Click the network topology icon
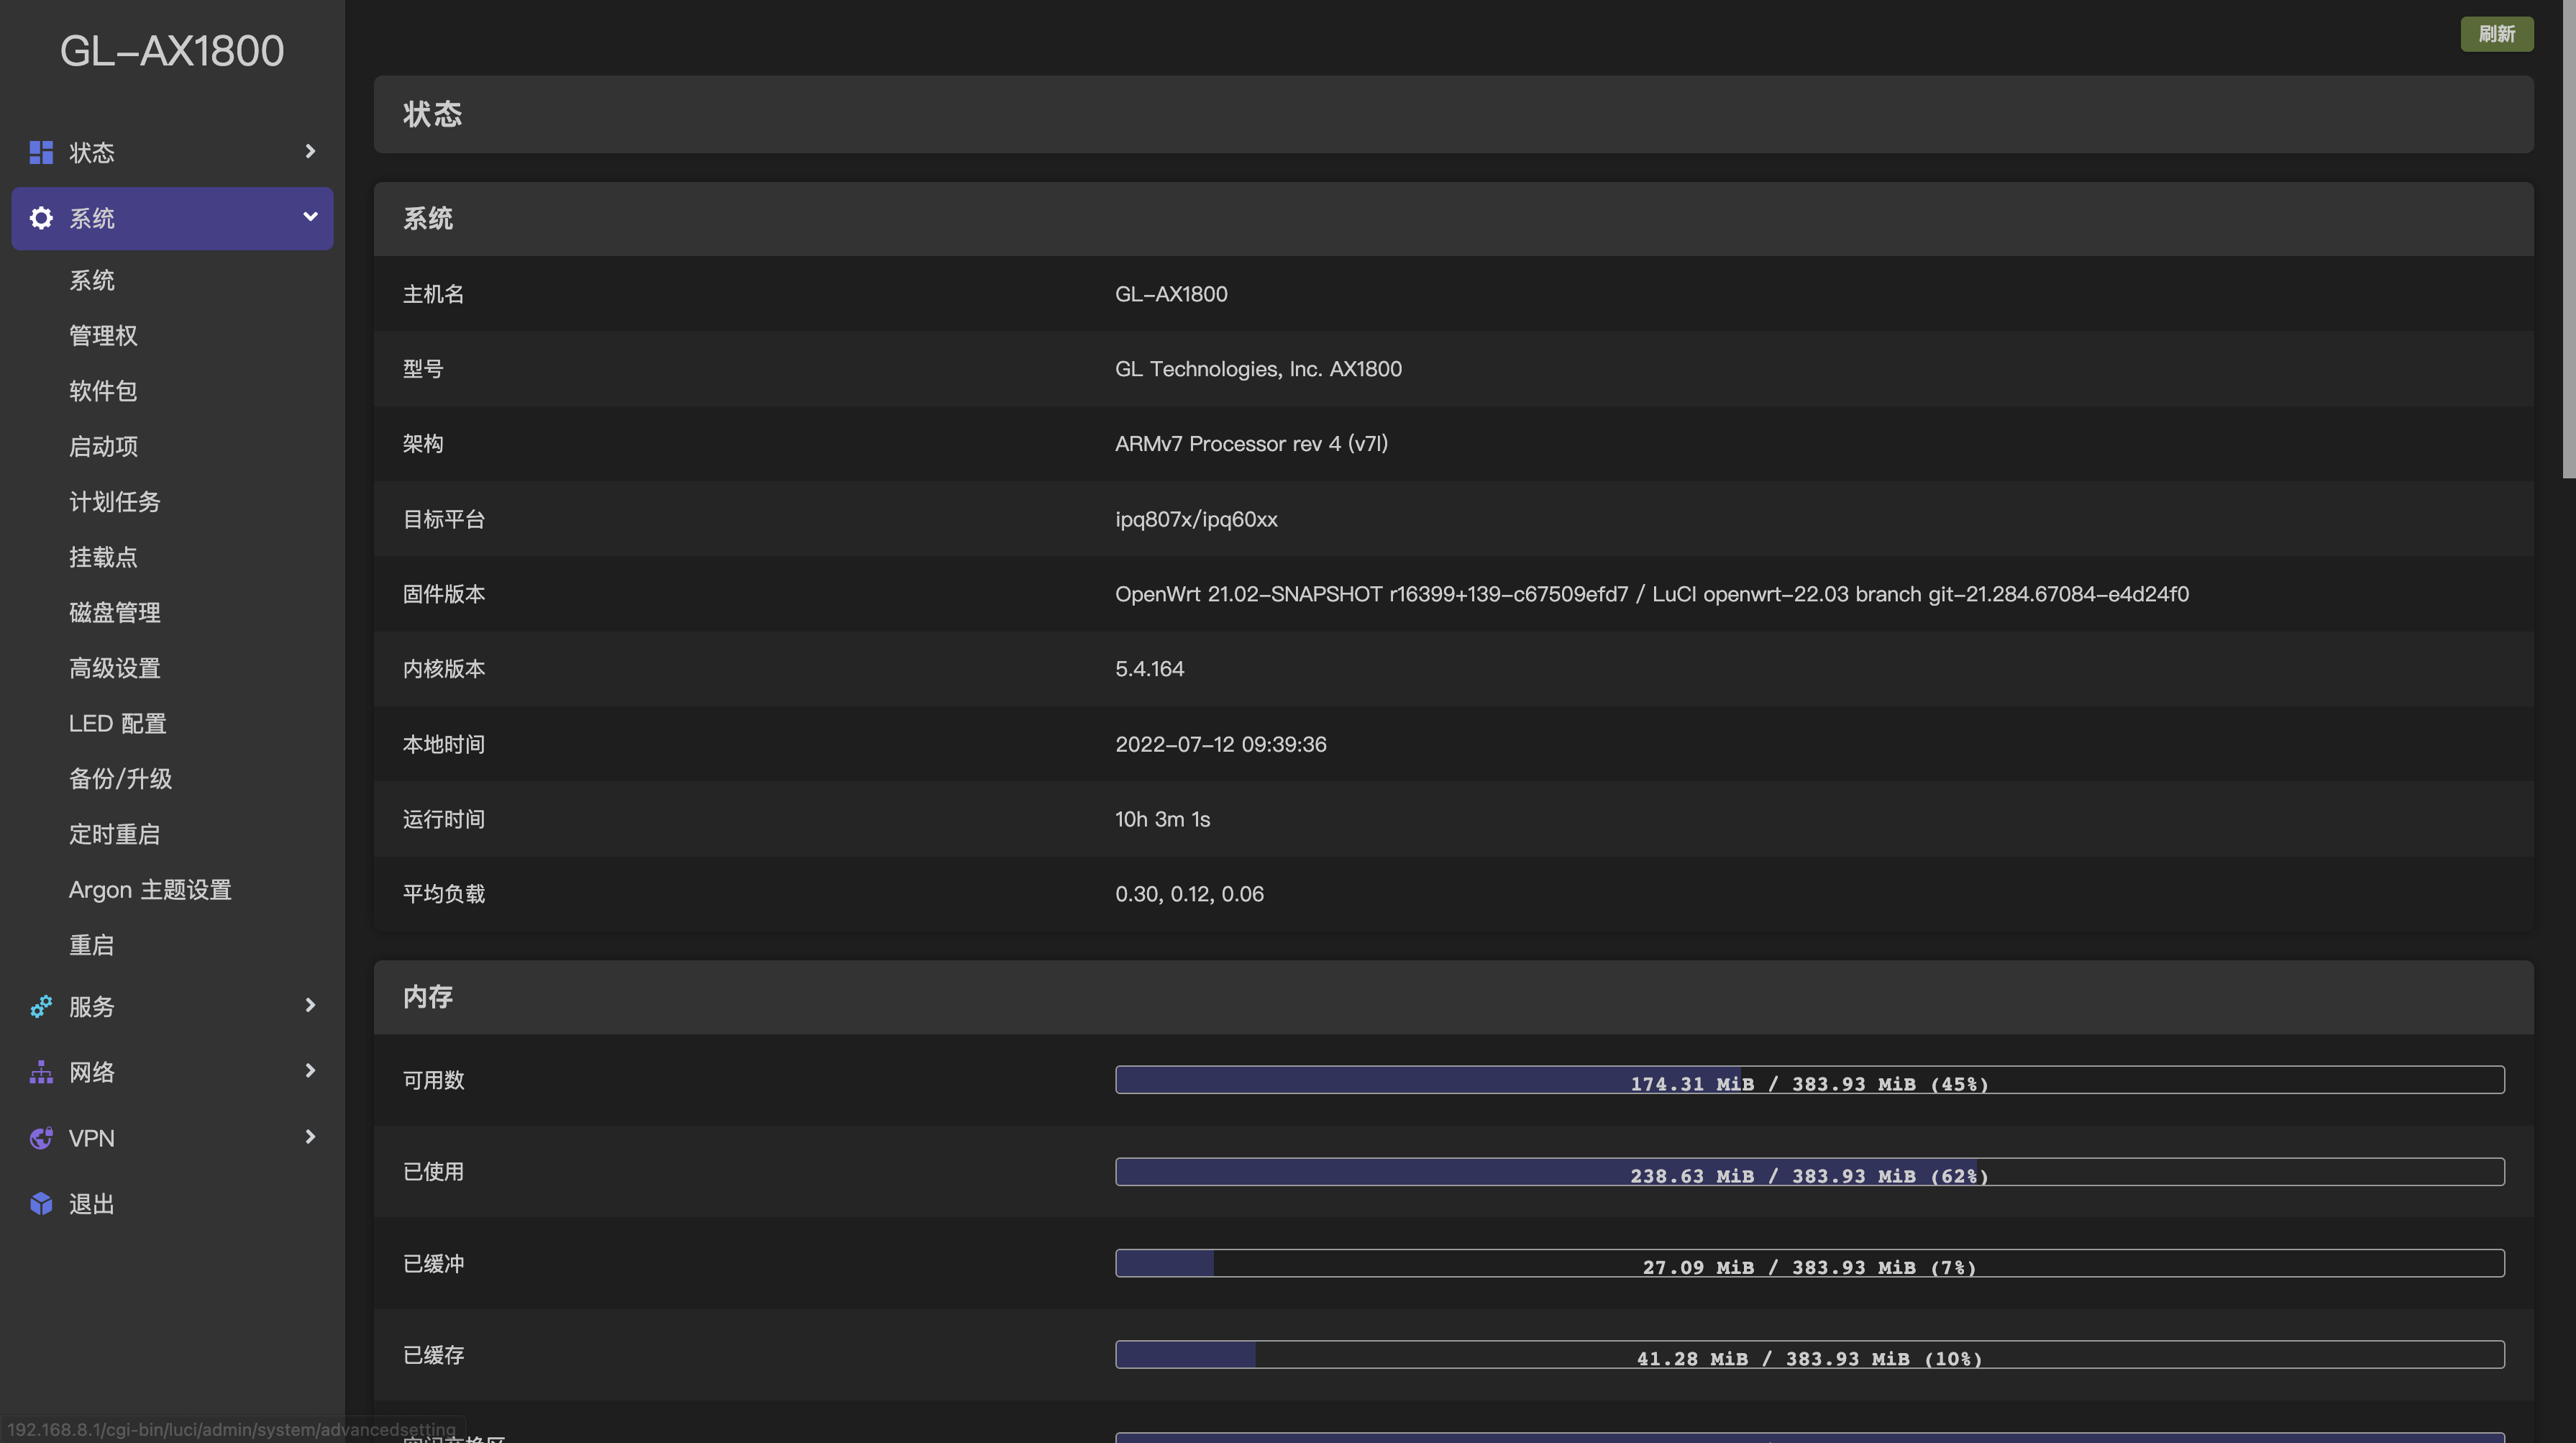 pos(41,1072)
